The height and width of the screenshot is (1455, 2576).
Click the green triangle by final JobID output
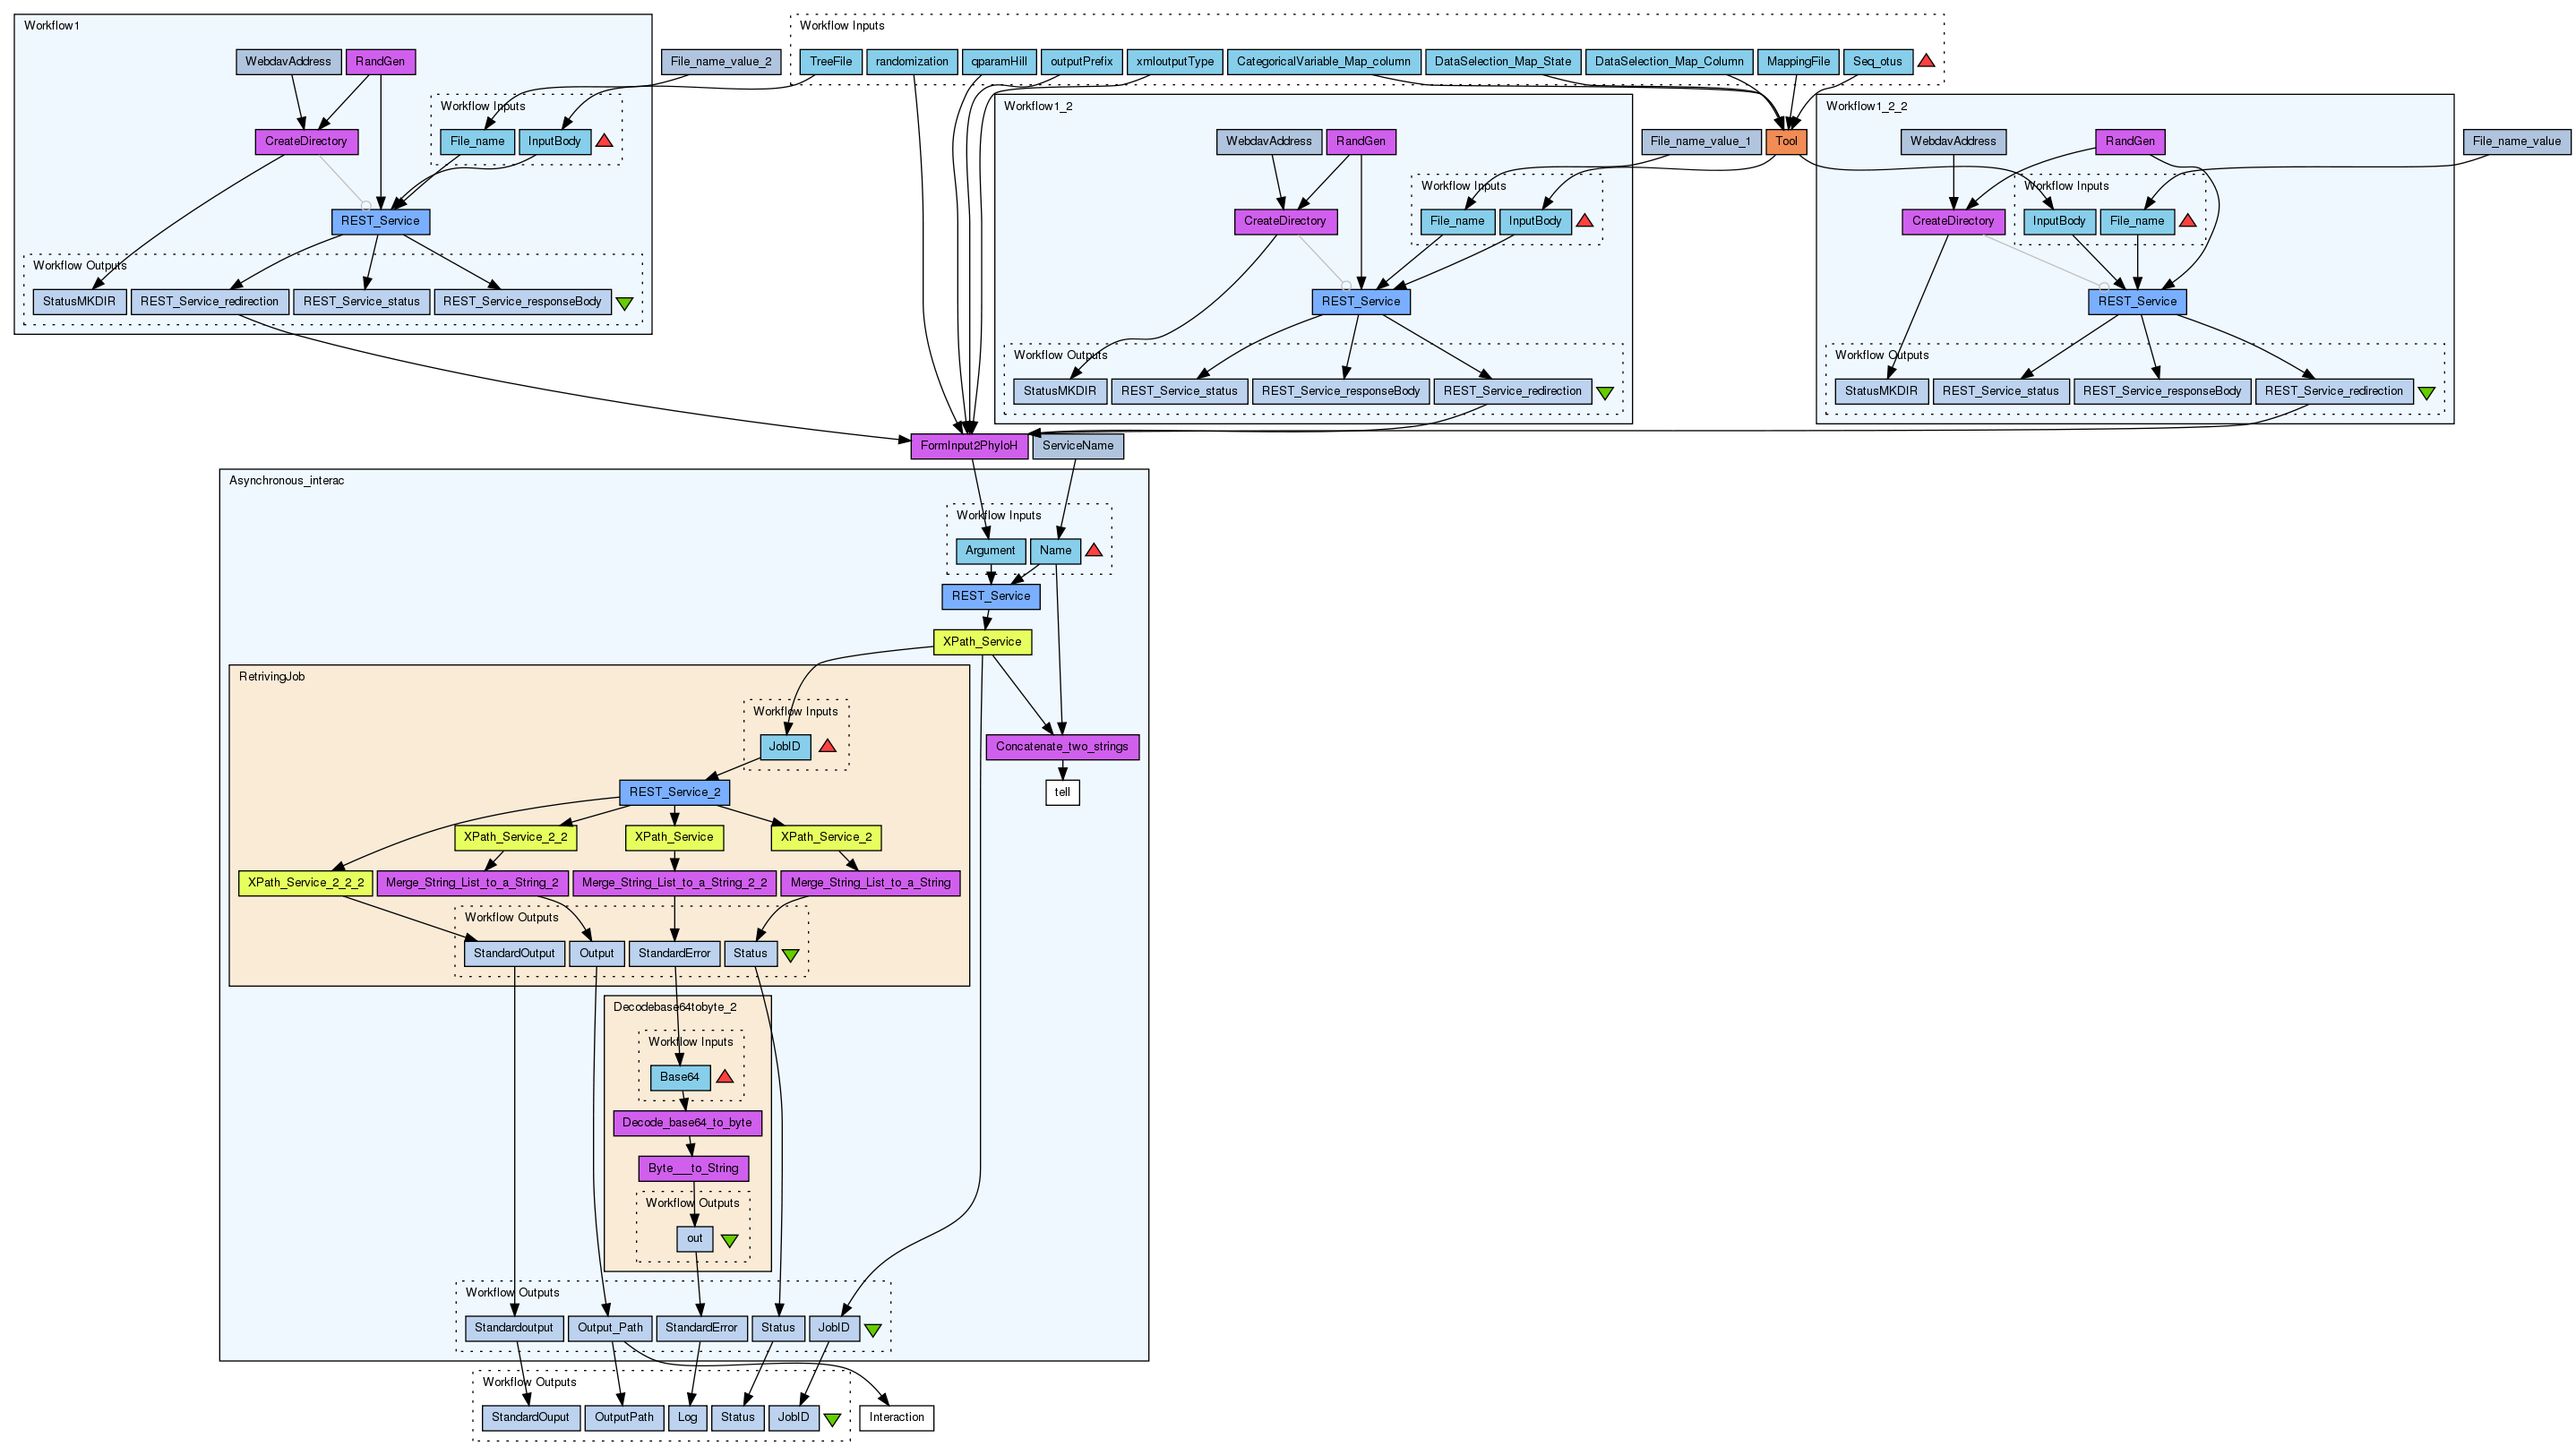click(831, 1419)
